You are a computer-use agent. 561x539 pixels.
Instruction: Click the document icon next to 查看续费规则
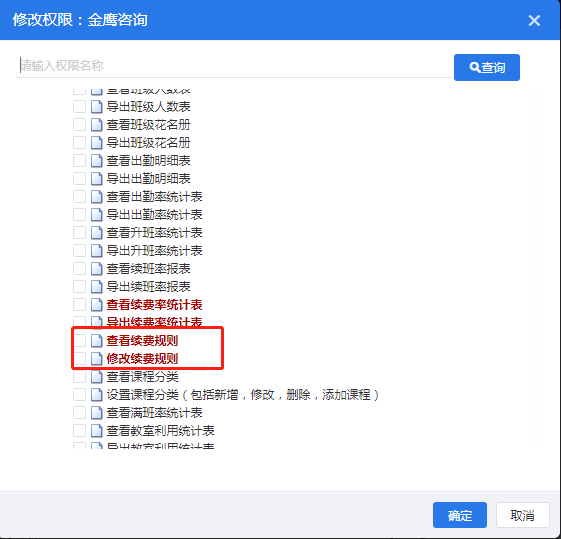(96, 340)
